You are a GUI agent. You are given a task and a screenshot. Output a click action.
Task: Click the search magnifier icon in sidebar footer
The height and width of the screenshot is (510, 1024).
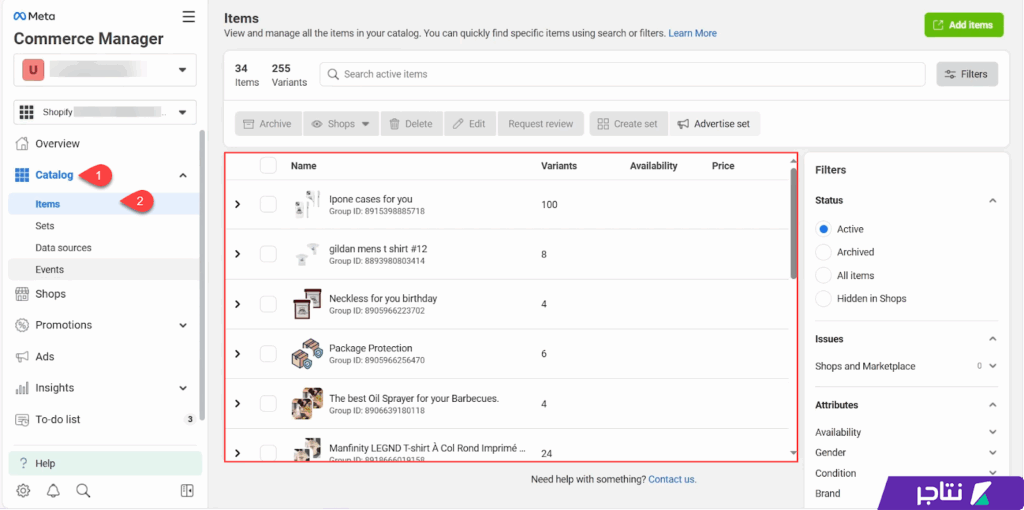(83, 490)
